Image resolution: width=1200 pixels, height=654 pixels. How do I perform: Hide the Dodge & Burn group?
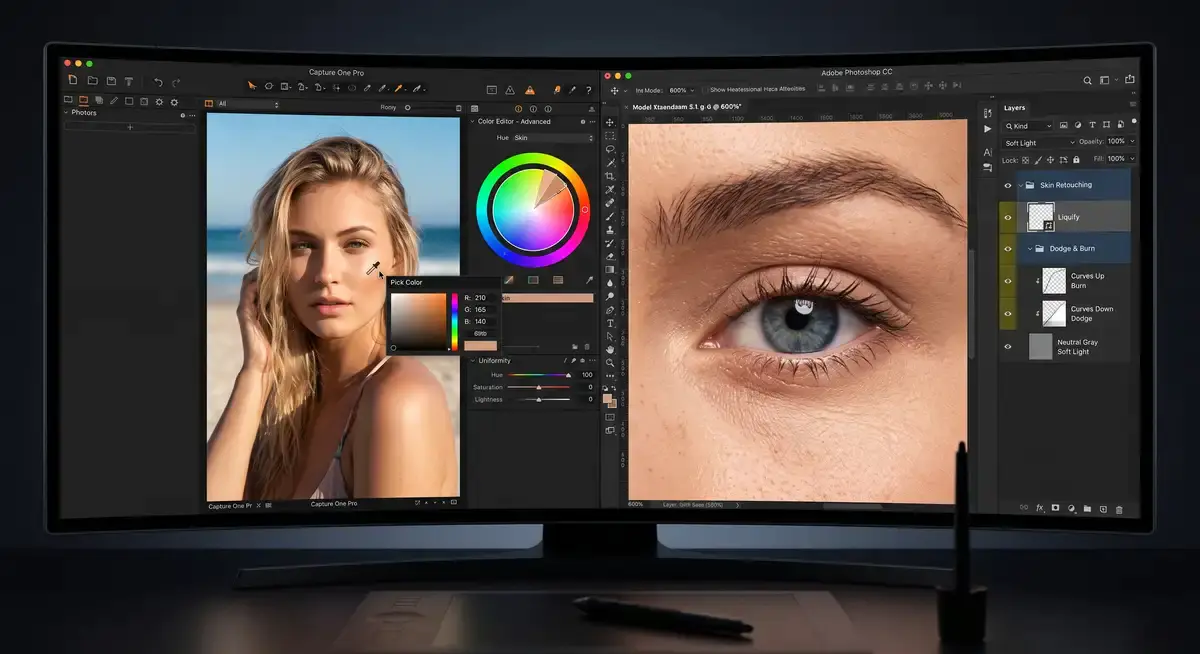(1007, 248)
